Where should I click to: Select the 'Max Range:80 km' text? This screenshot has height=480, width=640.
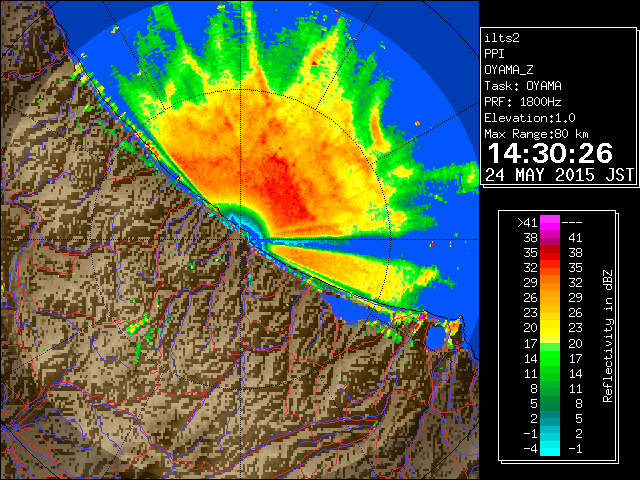(x=536, y=134)
